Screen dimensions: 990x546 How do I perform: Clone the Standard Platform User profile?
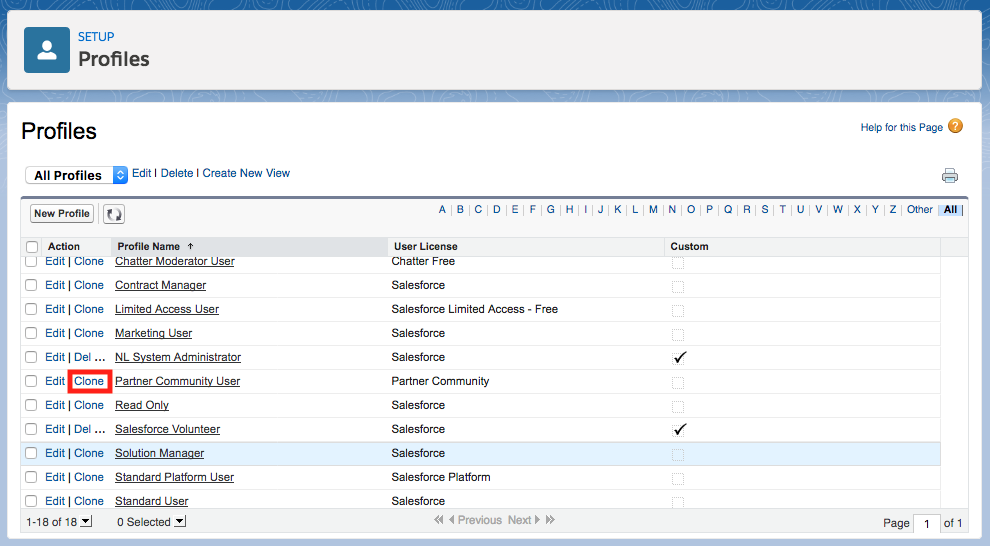point(89,477)
